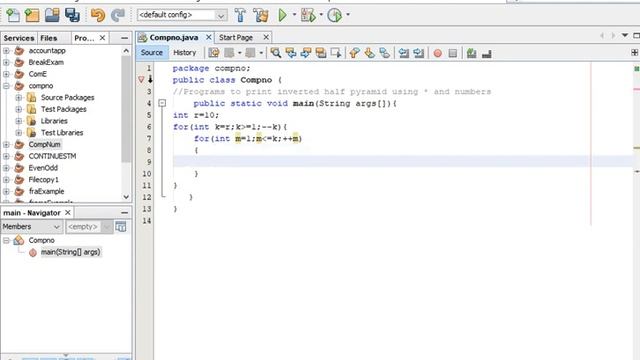Open Profile Project dropdown arrow
The height and width of the screenshot is (360, 640).
[348, 15]
